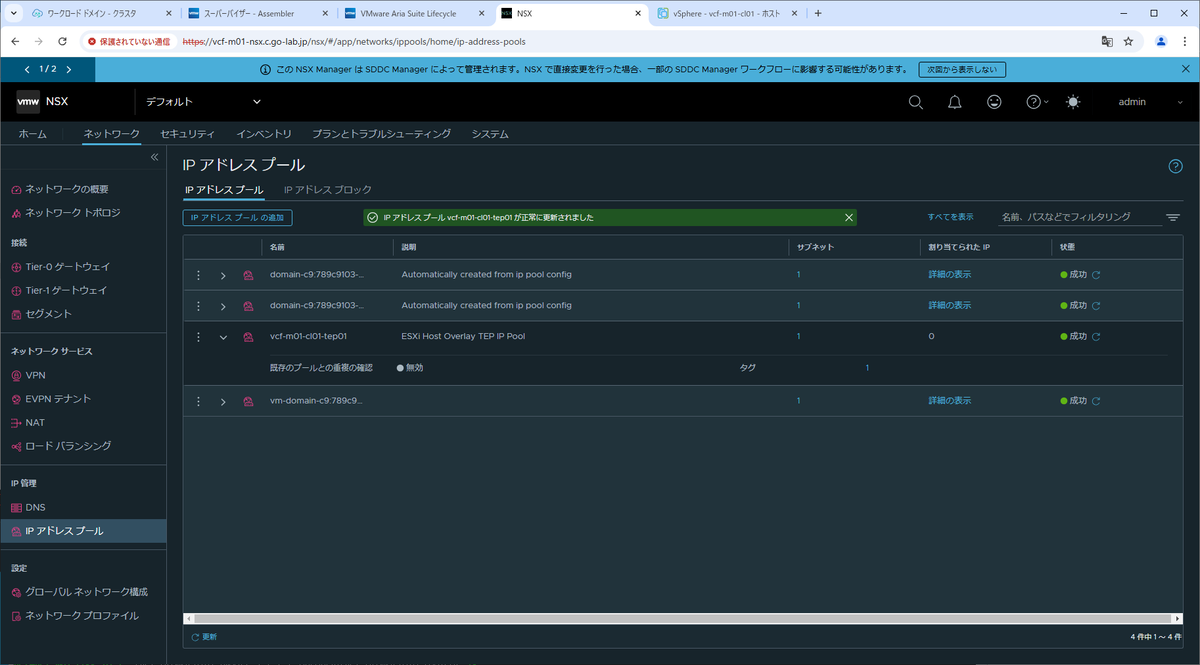The width and height of the screenshot is (1200, 665).
Task: Click the pool icon of vcf-m01-cl01-tep01
Action: pyautogui.click(x=248, y=337)
